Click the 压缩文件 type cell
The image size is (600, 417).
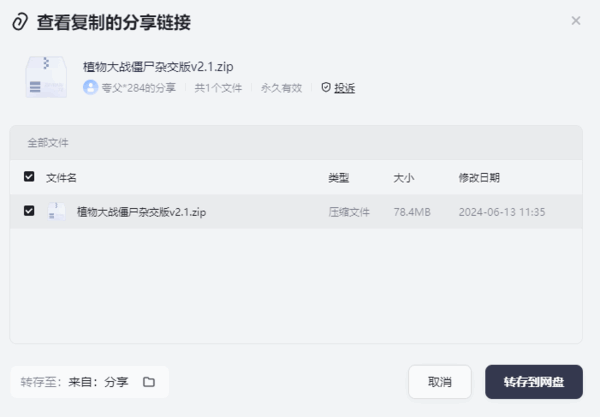pos(349,212)
